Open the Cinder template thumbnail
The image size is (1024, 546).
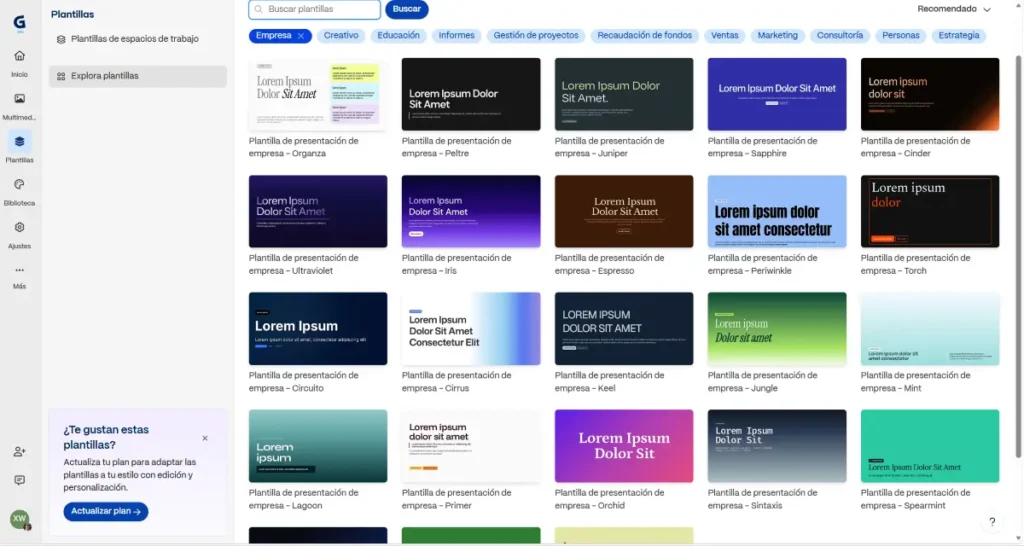(x=930, y=94)
